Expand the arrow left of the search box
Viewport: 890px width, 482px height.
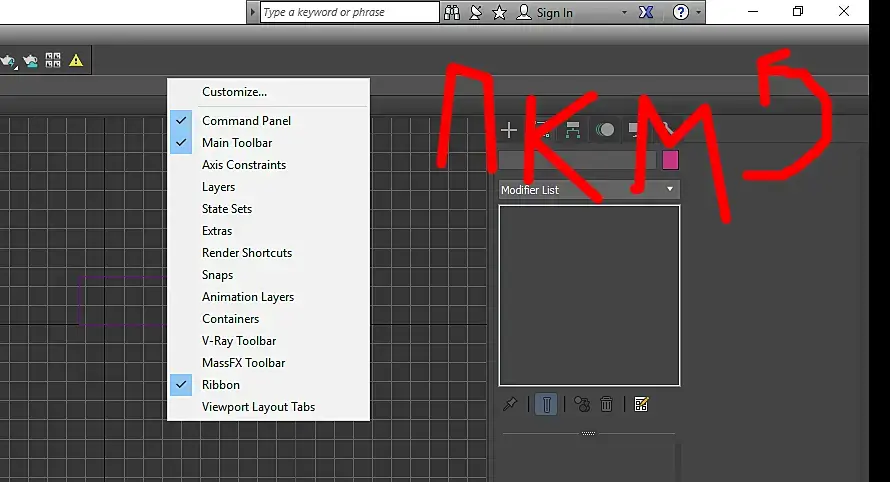pos(253,12)
